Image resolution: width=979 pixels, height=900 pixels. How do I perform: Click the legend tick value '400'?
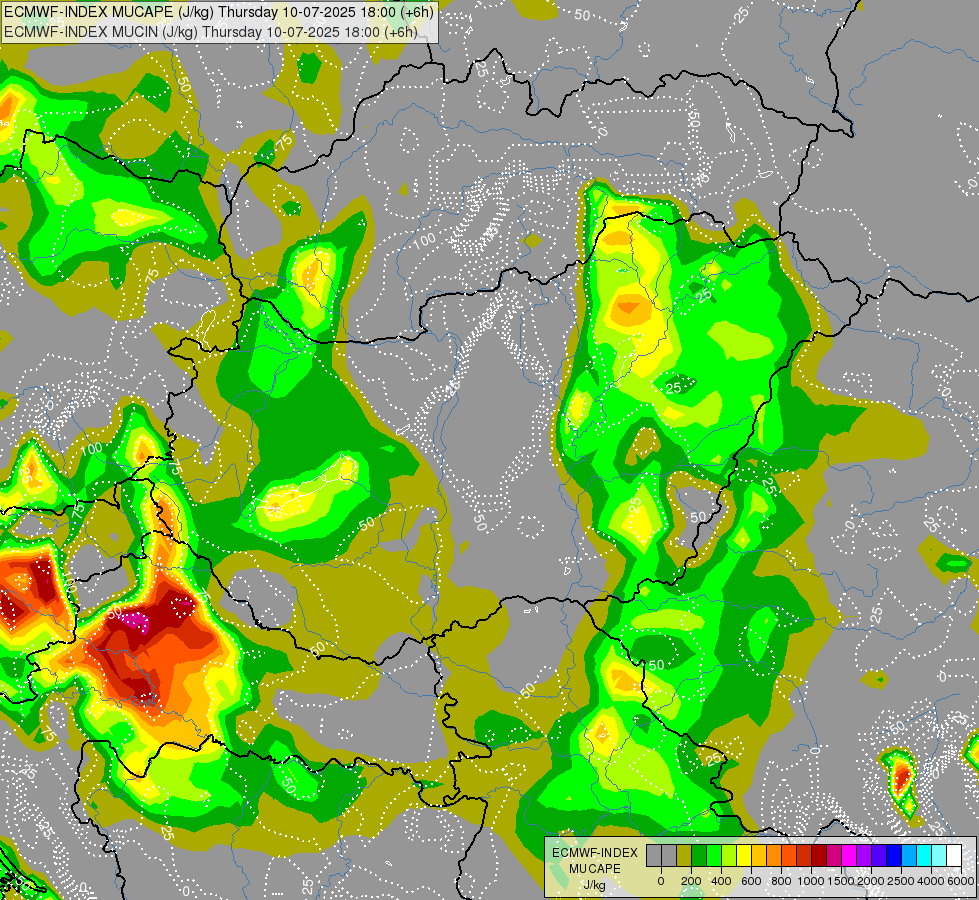(x=721, y=881)
